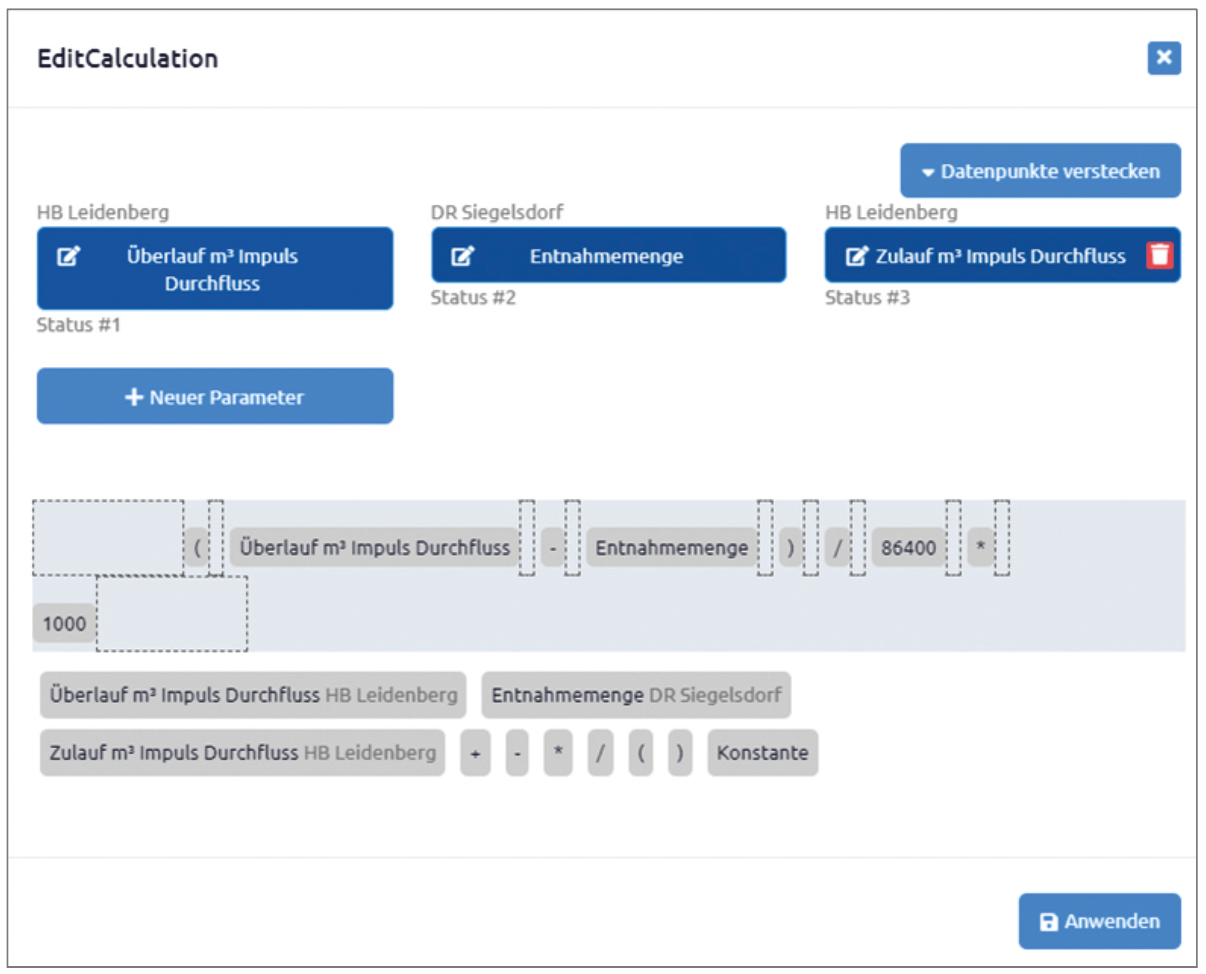This screenshot has width=1206, height=974.
Task: Select the closing parenthesis chip in palette
Action: (x=680, y=753)
